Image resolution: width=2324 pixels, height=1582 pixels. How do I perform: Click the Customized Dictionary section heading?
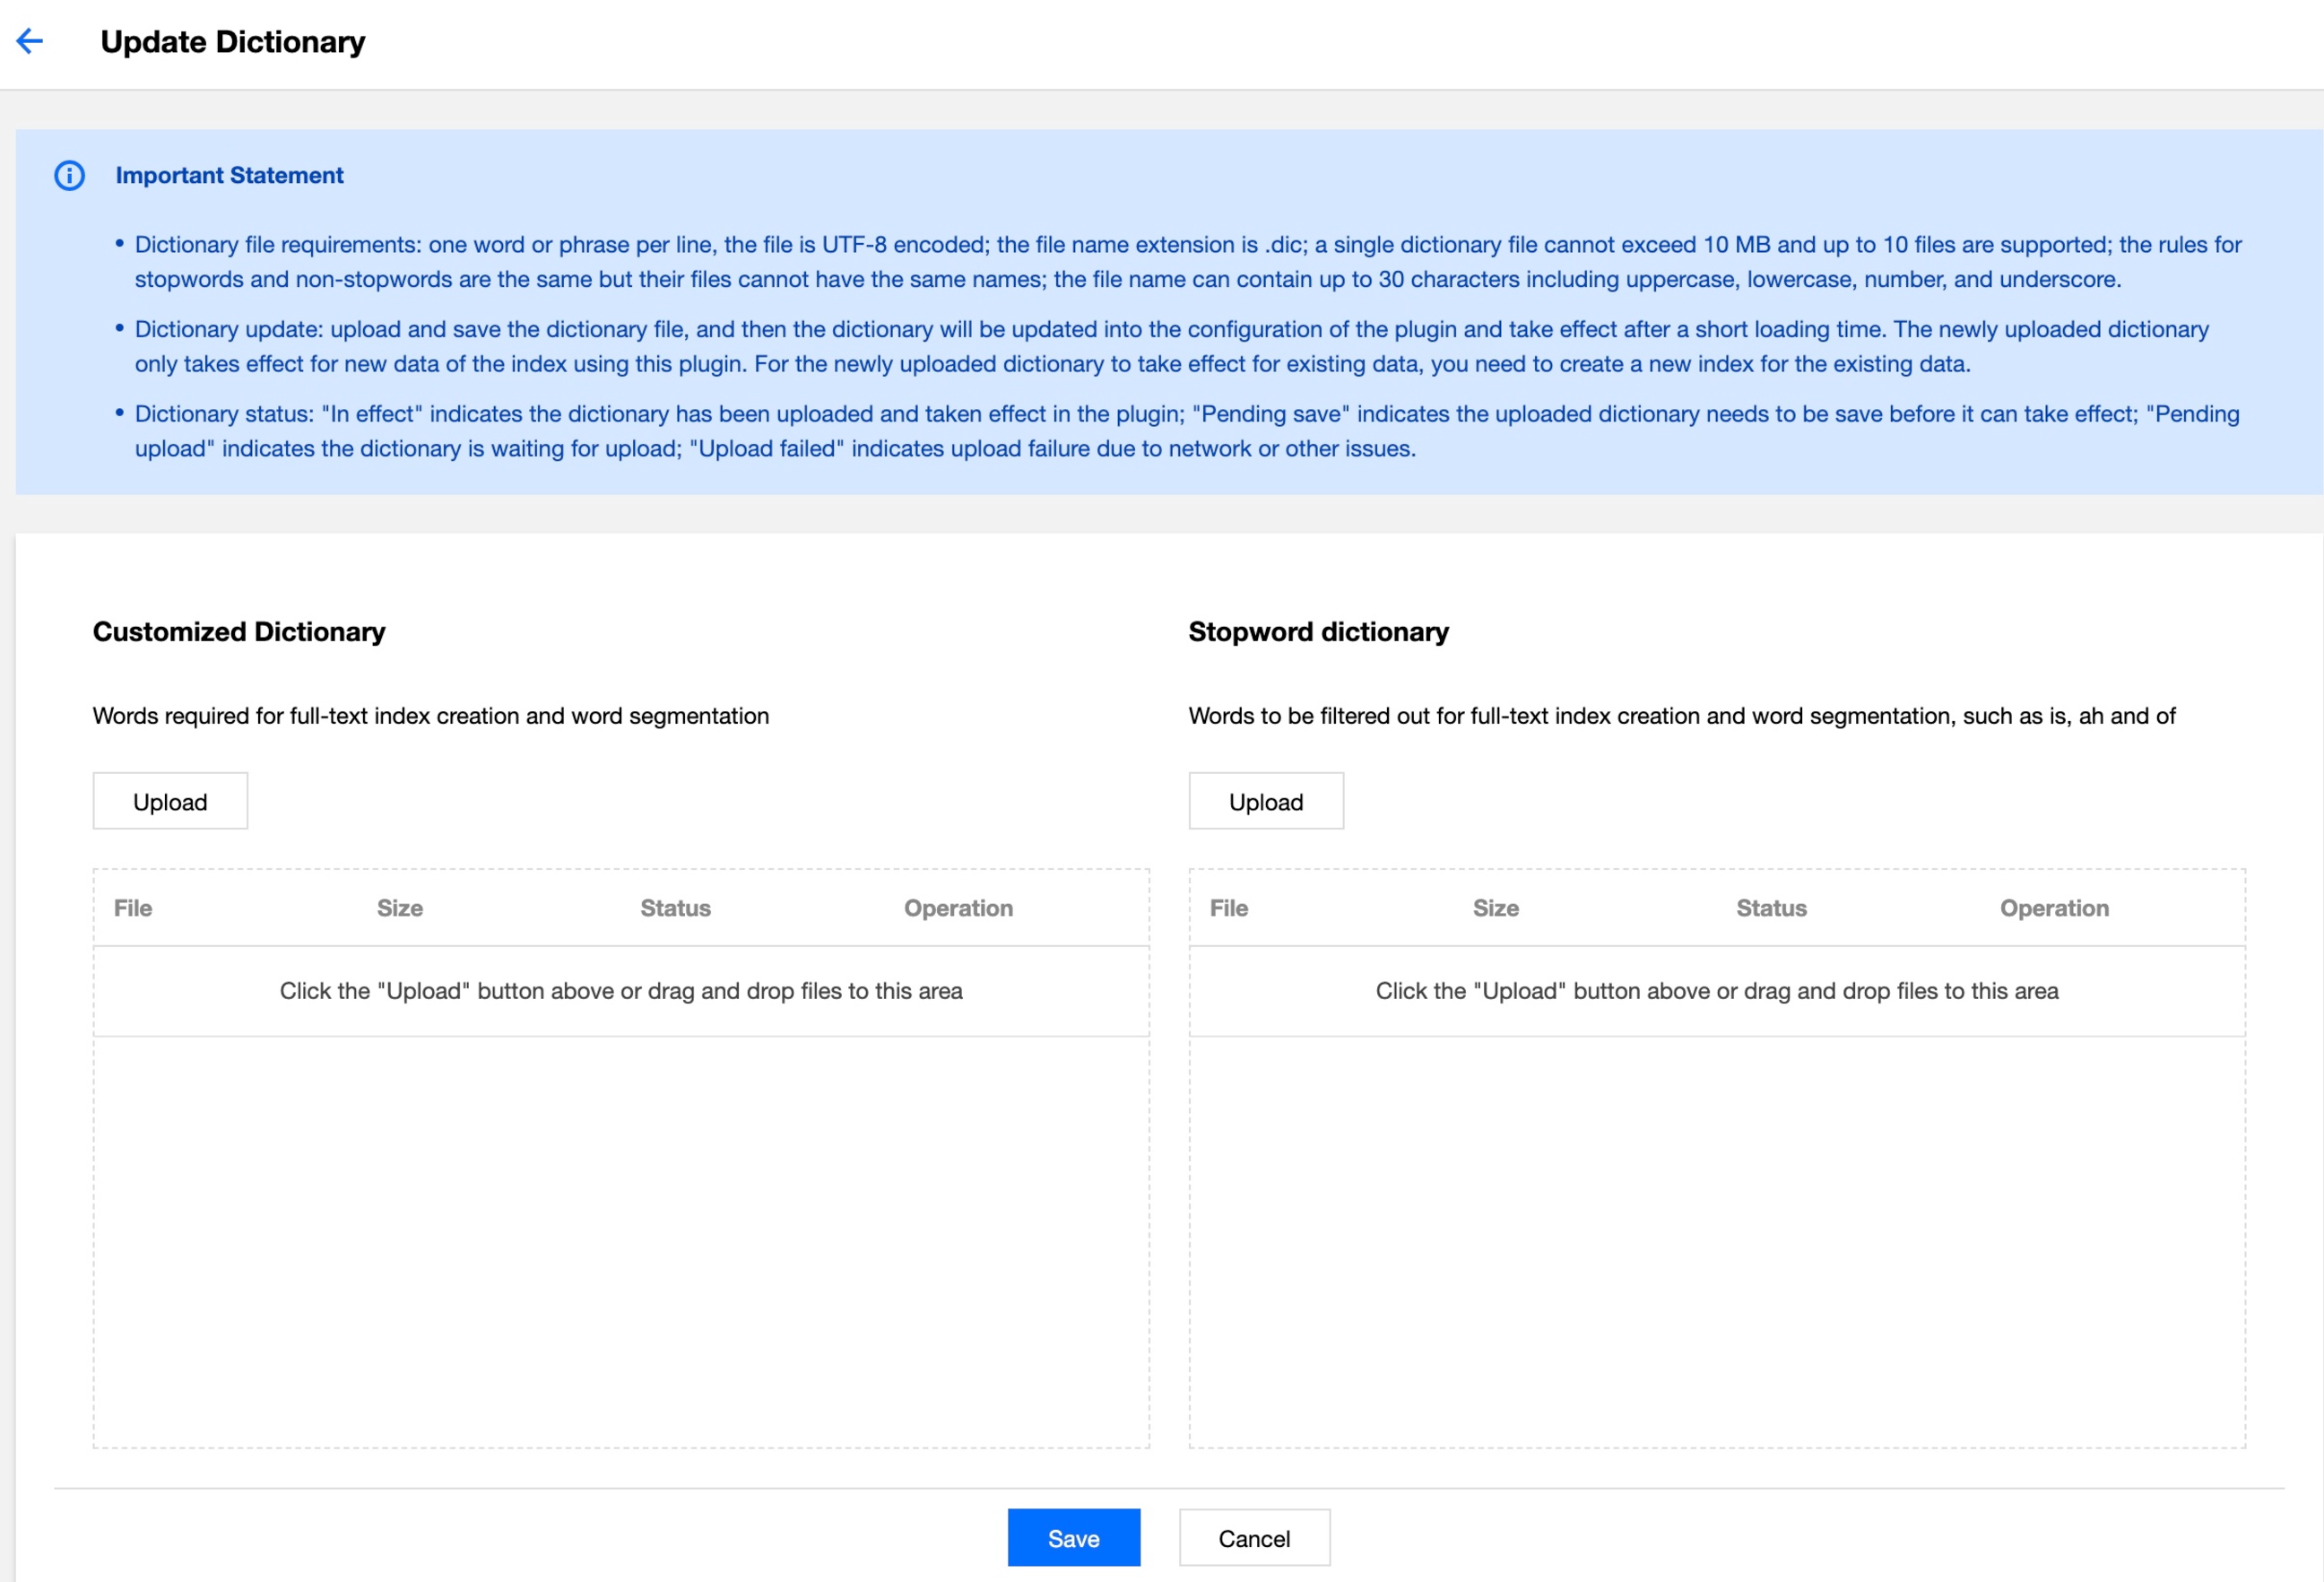pyautogui.click(x=239, y=632)
